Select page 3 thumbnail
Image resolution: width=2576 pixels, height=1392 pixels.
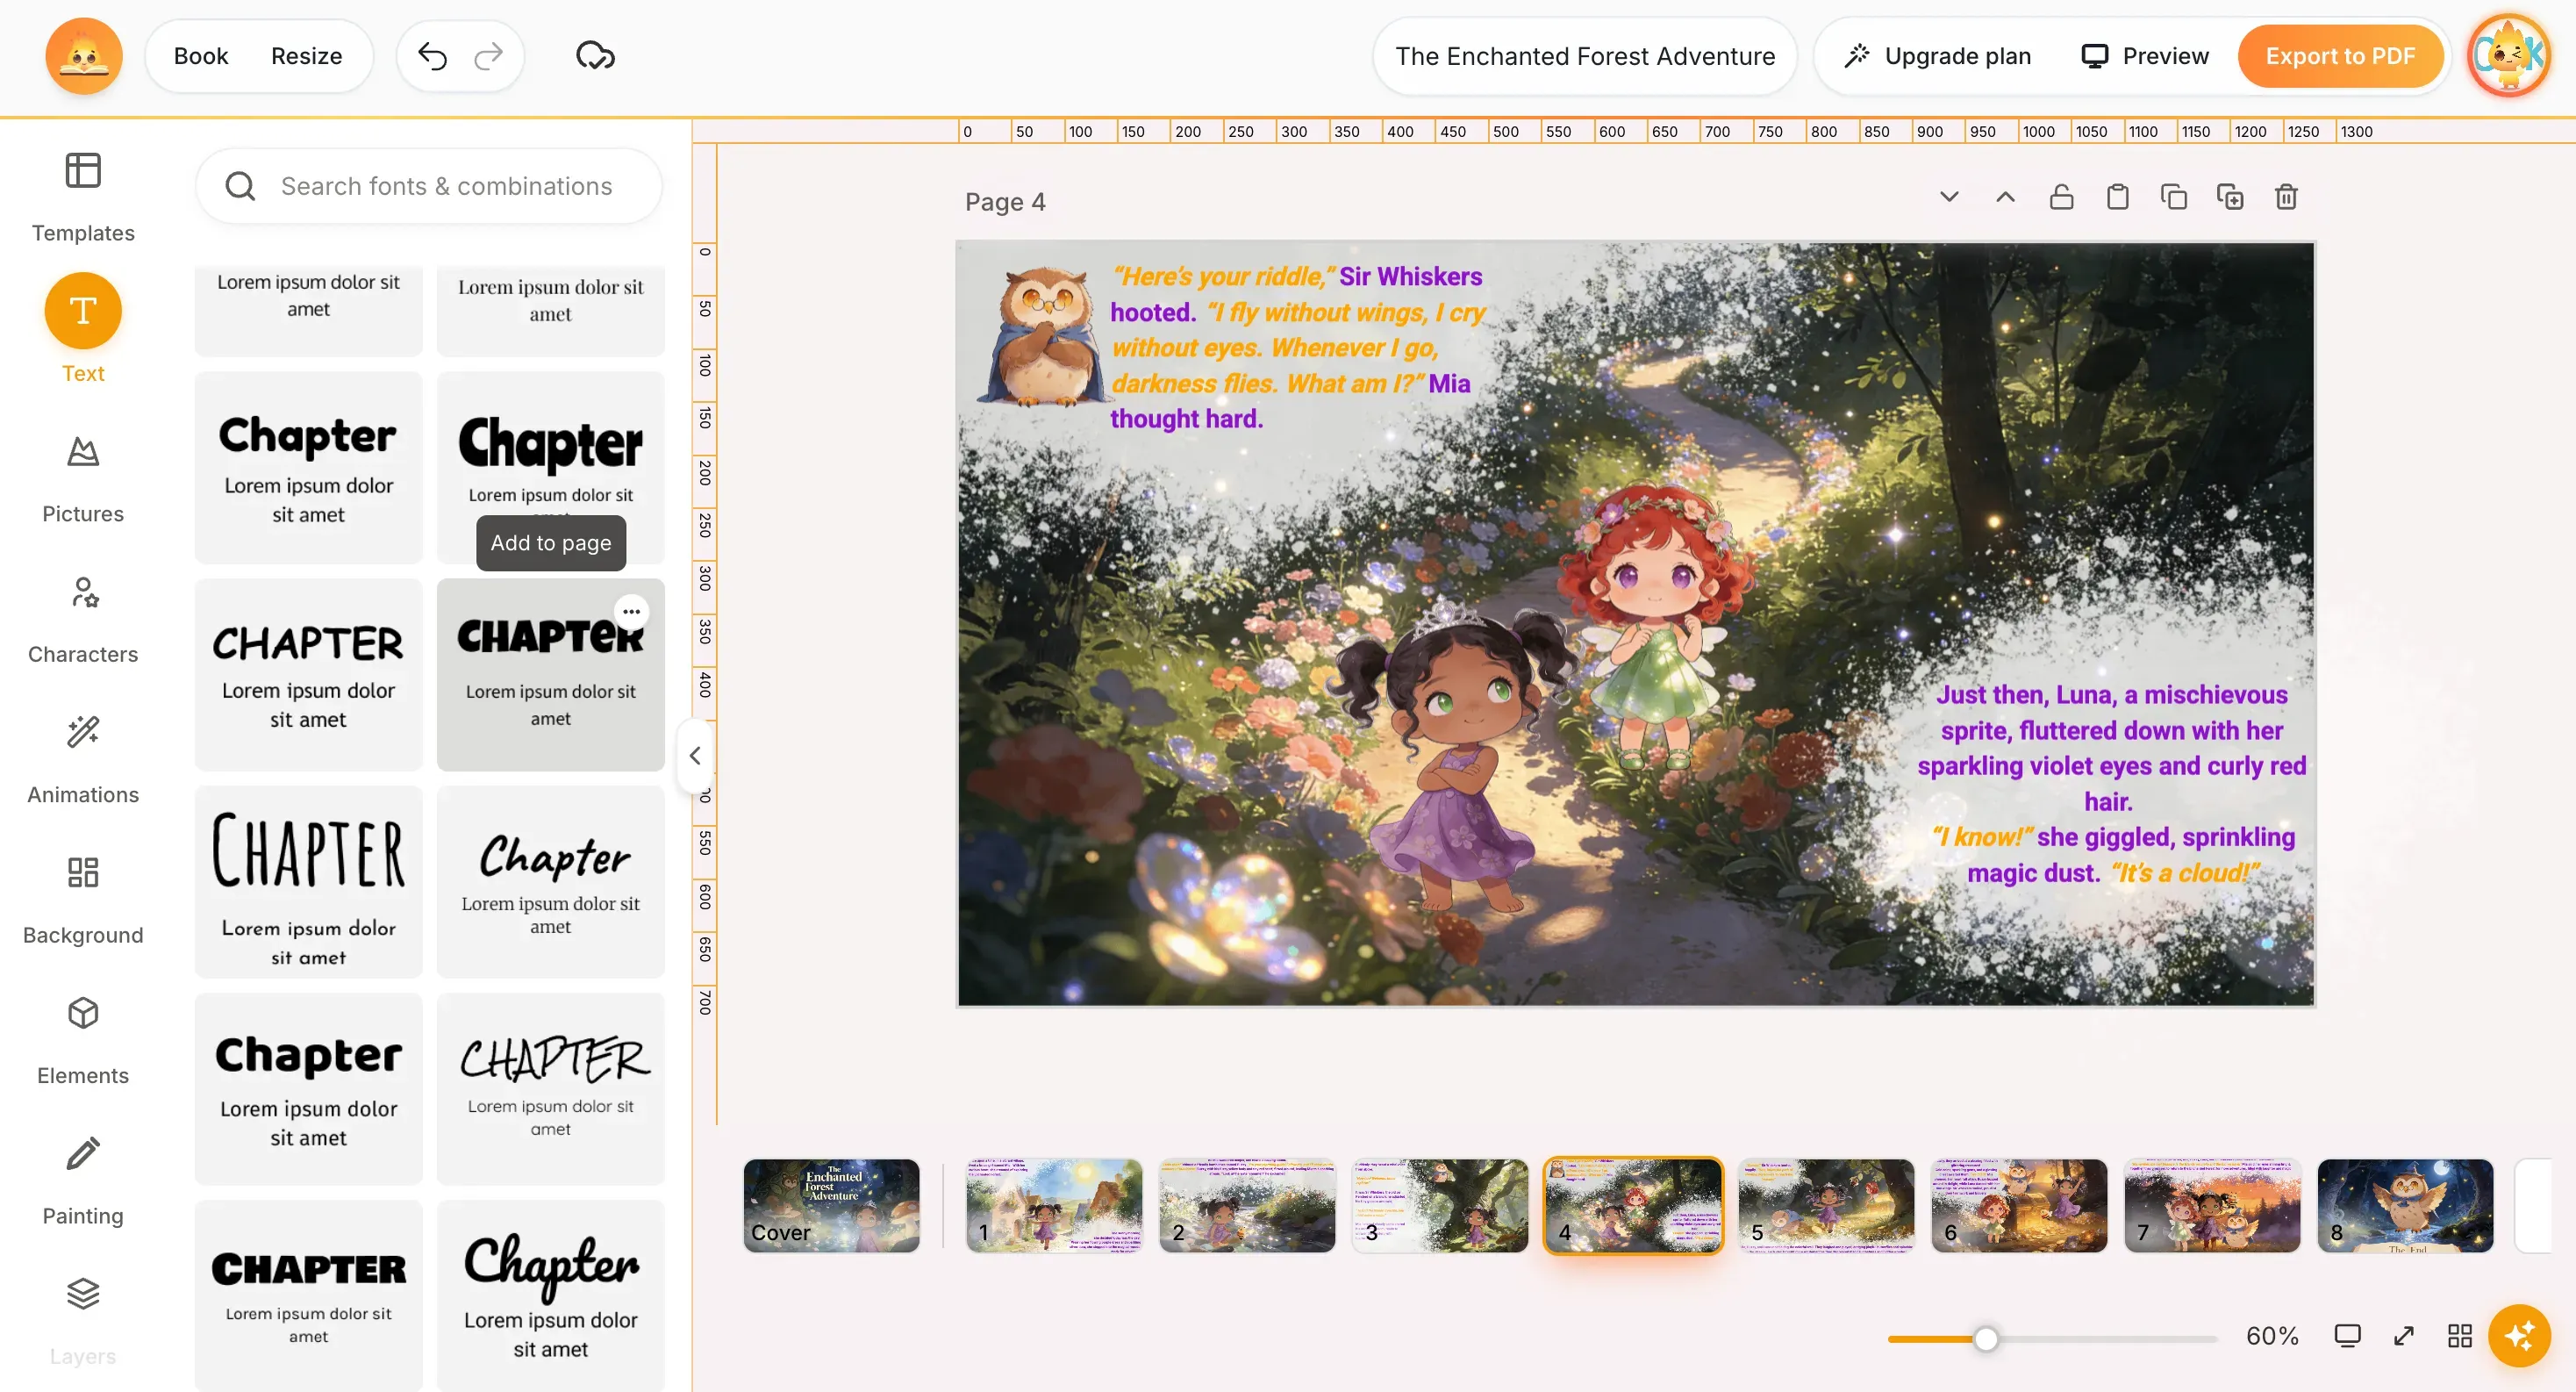(x=1440, y=1205)
